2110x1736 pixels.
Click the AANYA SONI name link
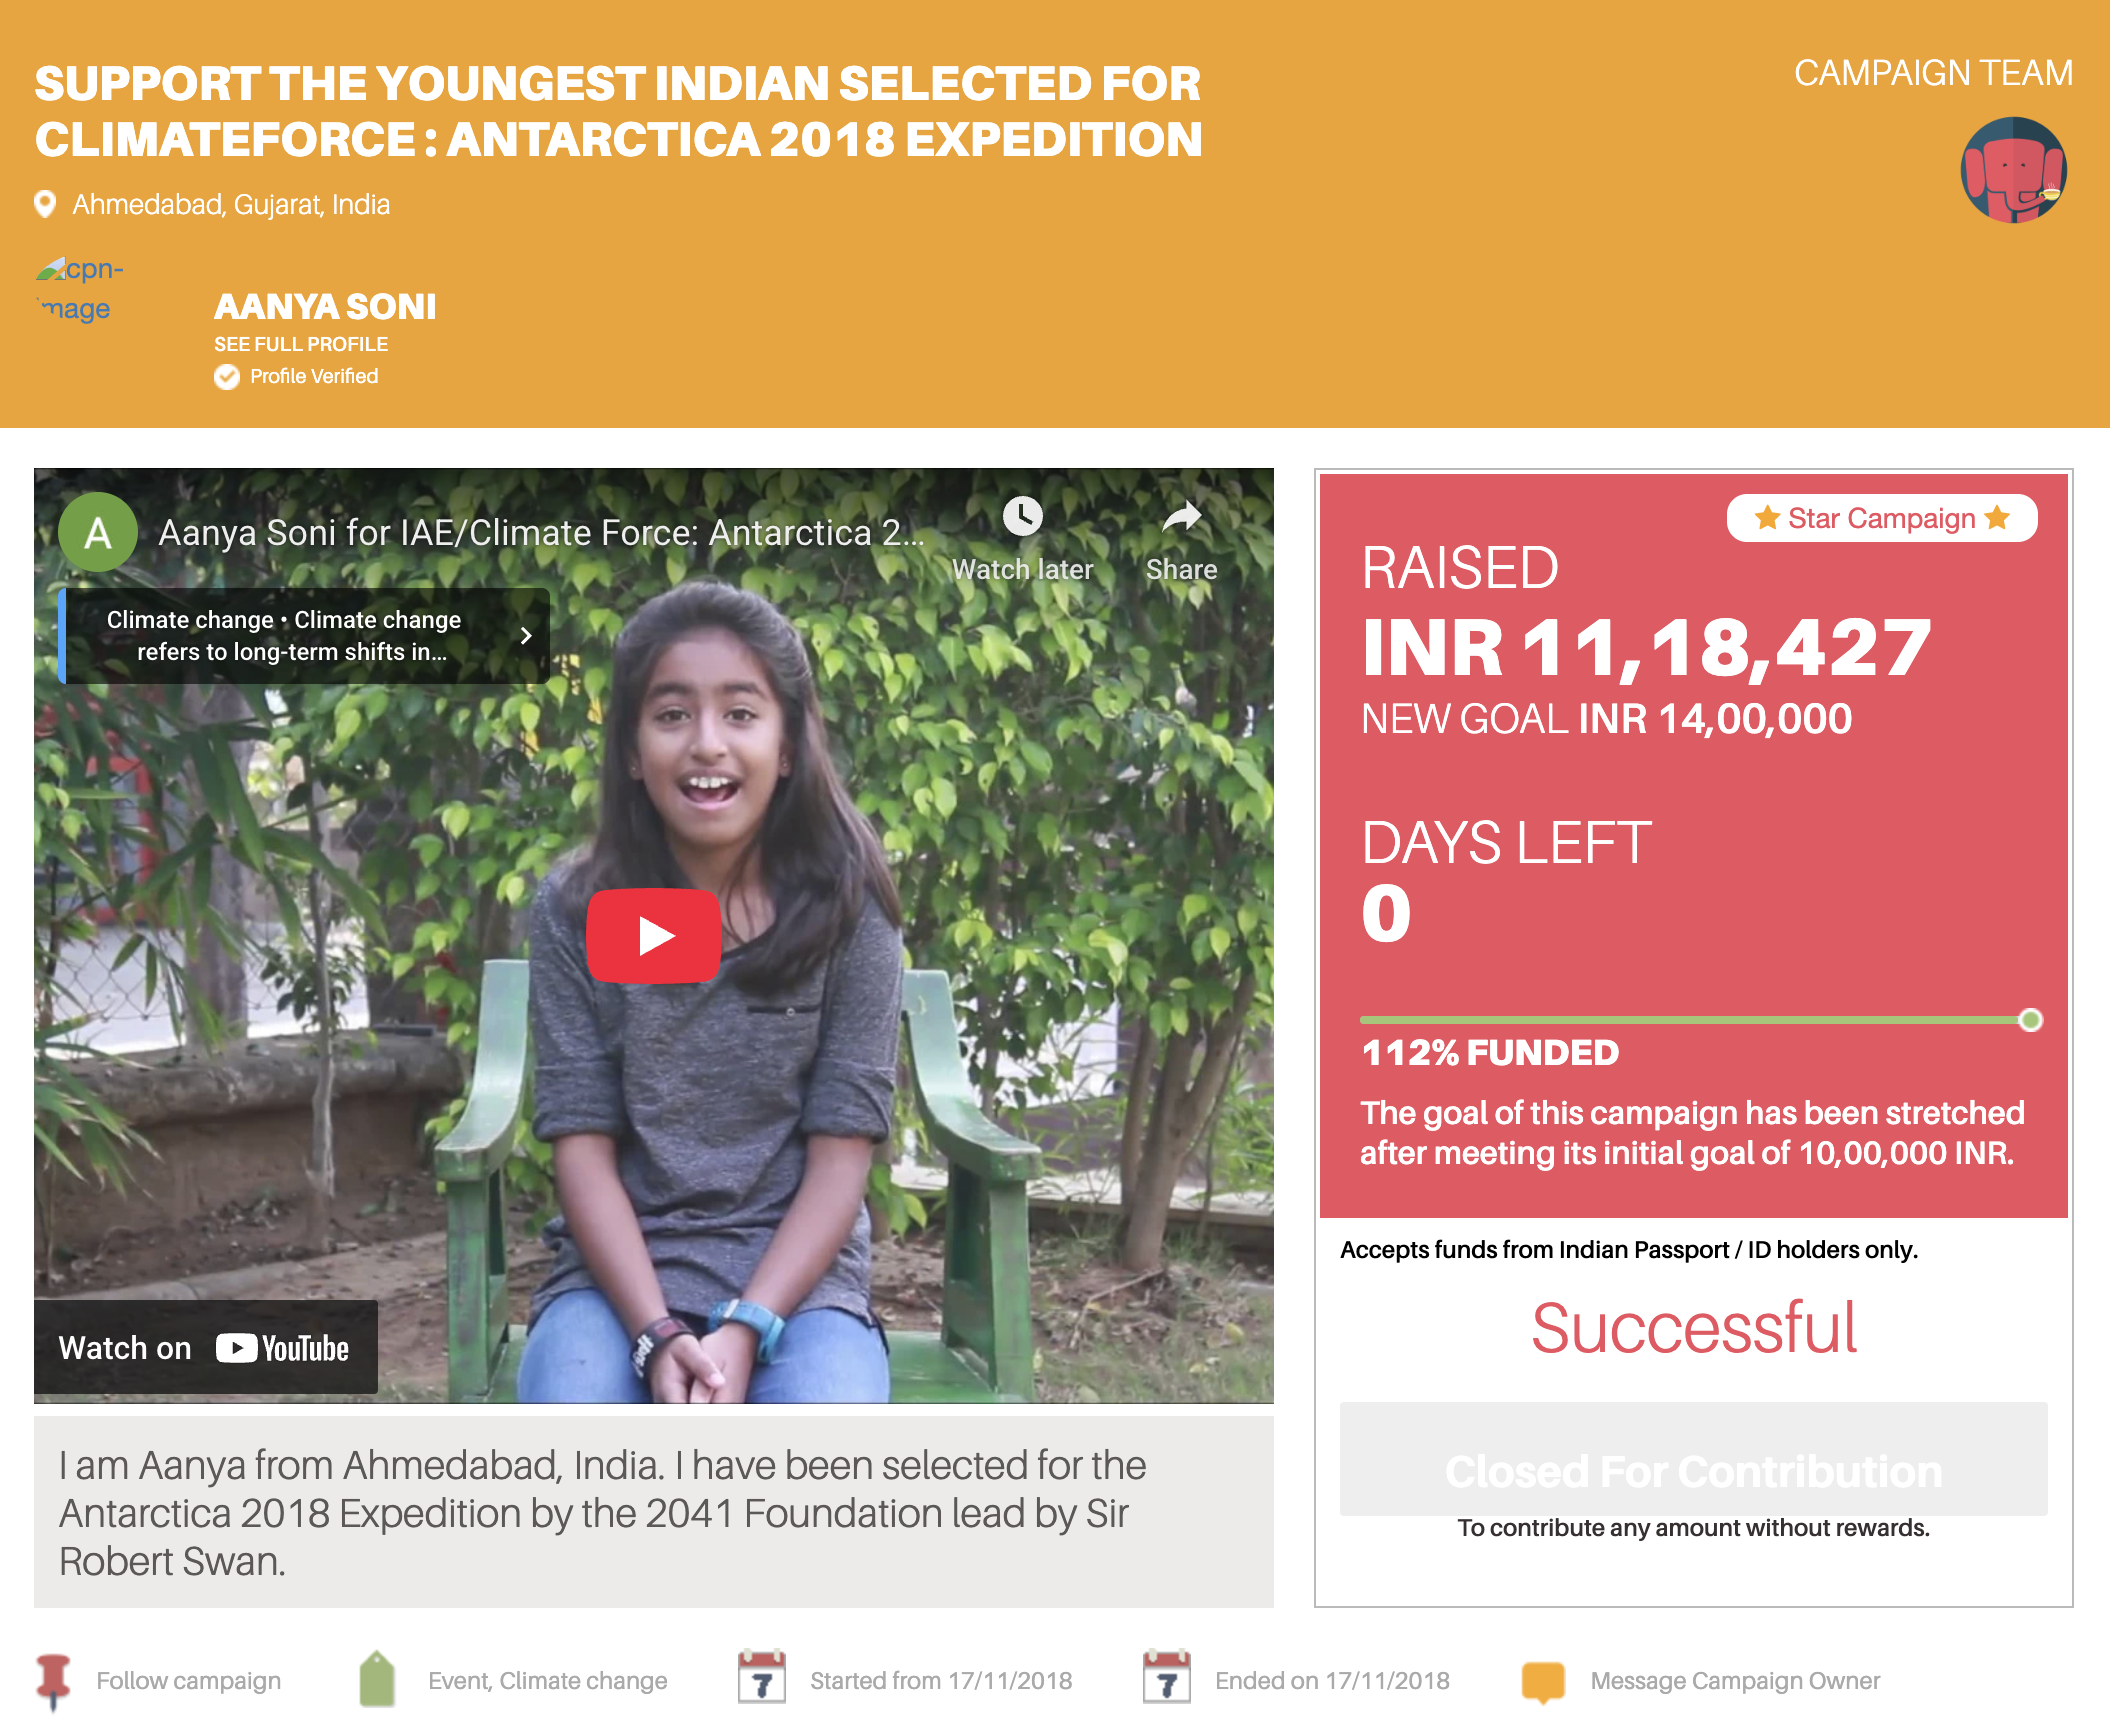tap(325, 306)
